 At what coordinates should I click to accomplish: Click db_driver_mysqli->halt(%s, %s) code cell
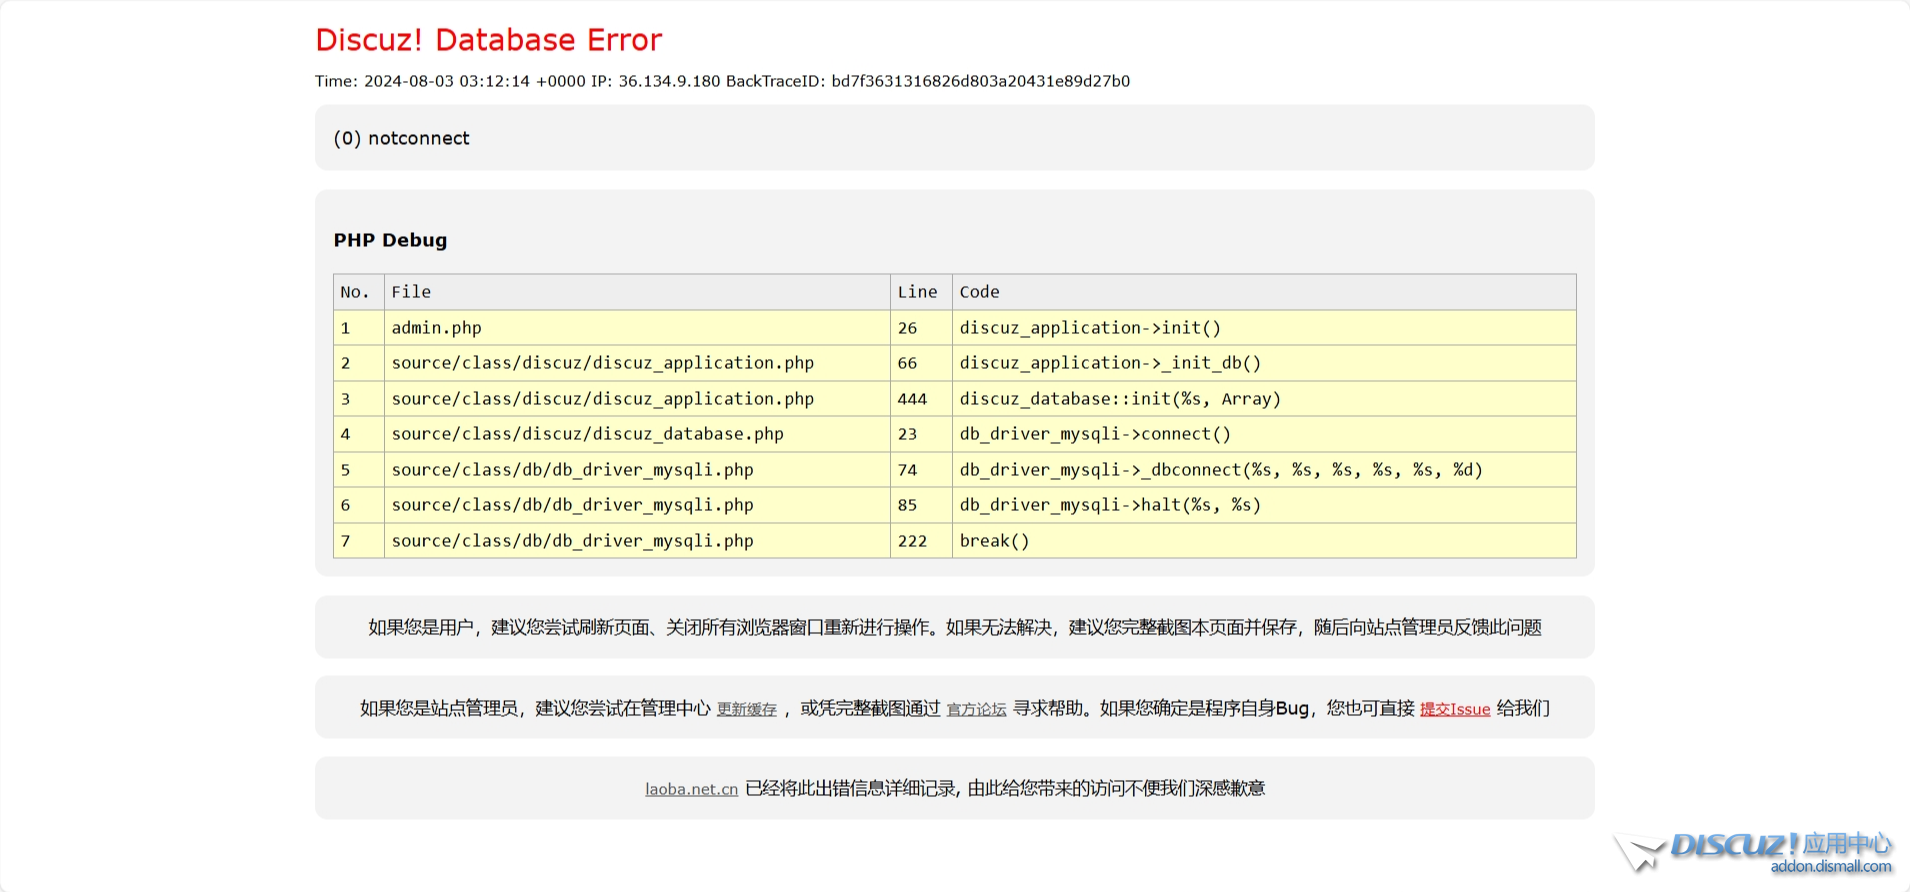(1264, 505)
